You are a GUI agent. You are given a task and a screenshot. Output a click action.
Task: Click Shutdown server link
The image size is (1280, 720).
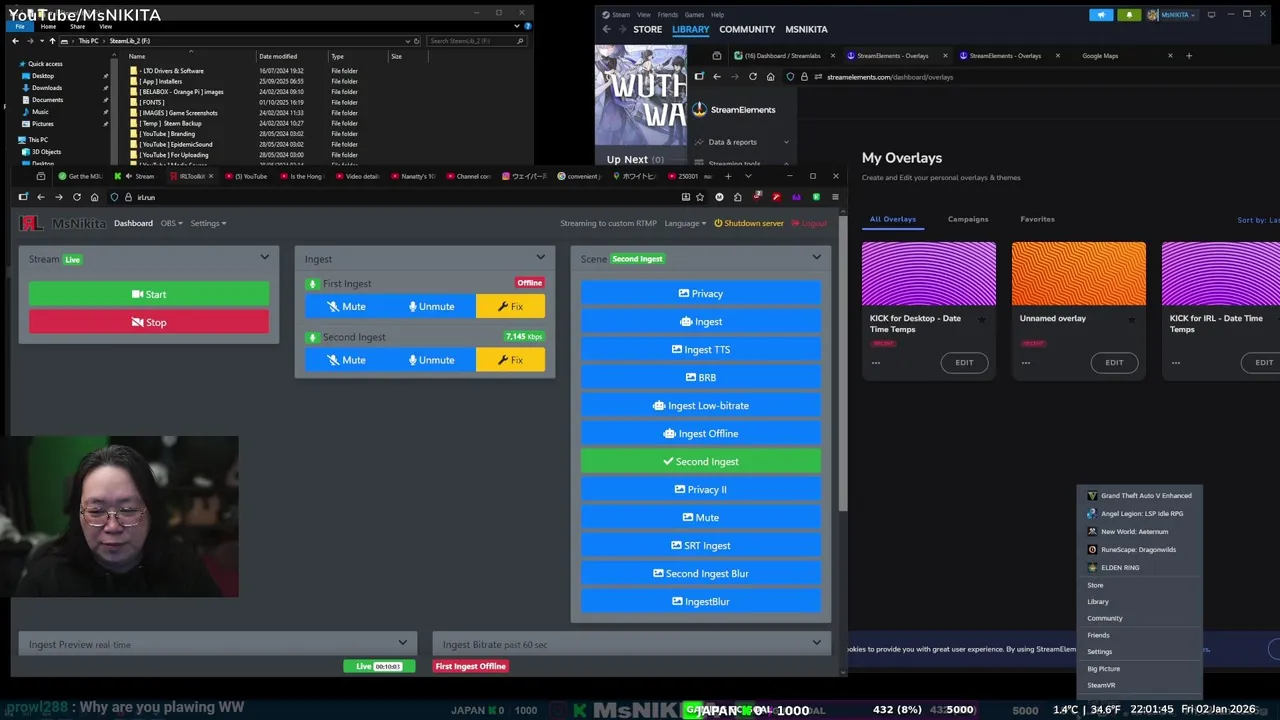[749, 223]
